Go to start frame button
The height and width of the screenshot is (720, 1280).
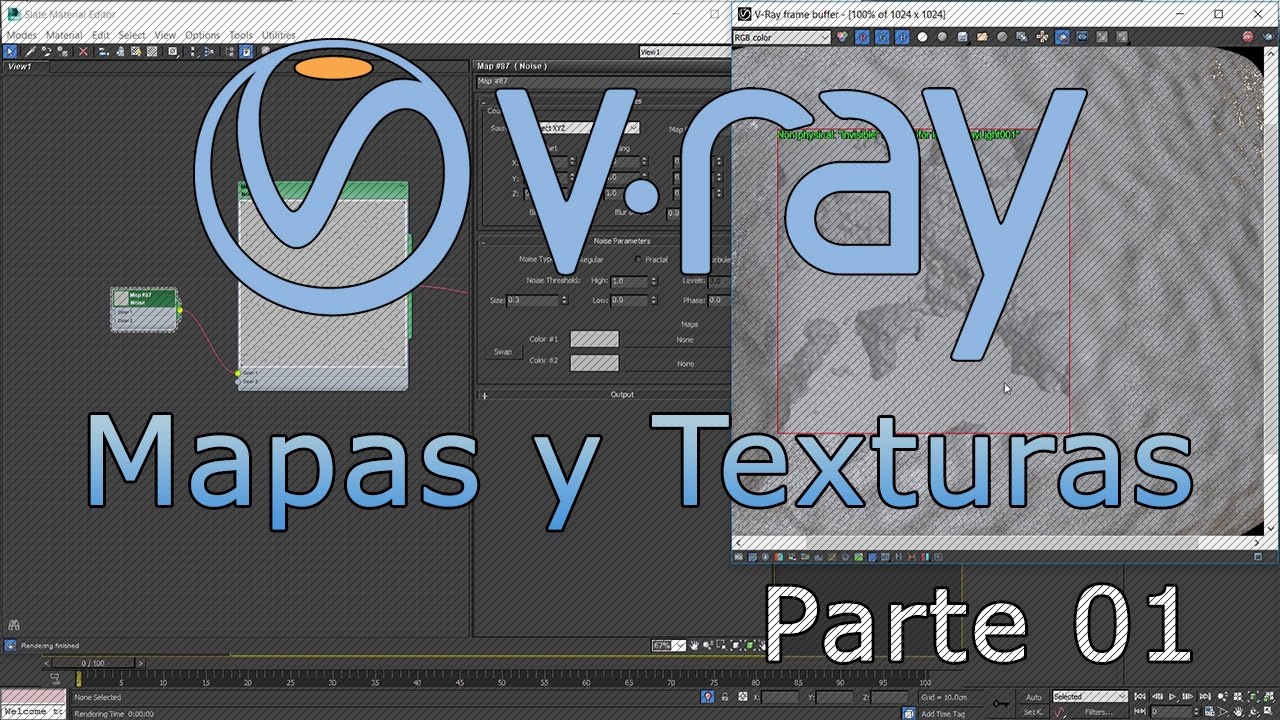(x=1139, y=697)
